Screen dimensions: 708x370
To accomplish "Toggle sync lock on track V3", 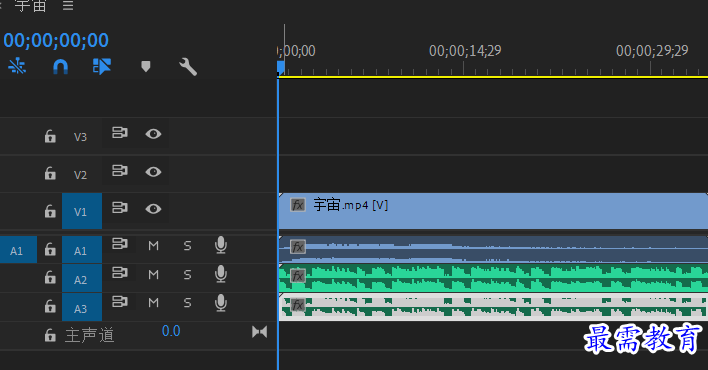I will click(120, 133).
